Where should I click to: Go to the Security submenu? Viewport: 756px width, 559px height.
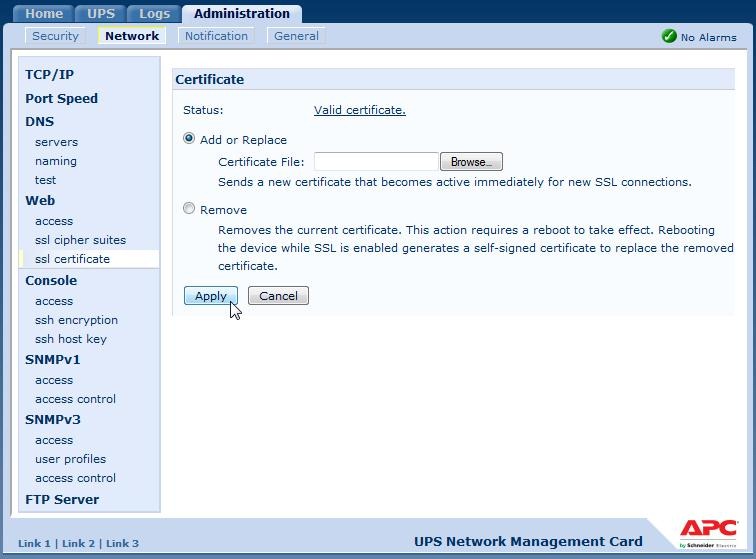tap(55, 36)
